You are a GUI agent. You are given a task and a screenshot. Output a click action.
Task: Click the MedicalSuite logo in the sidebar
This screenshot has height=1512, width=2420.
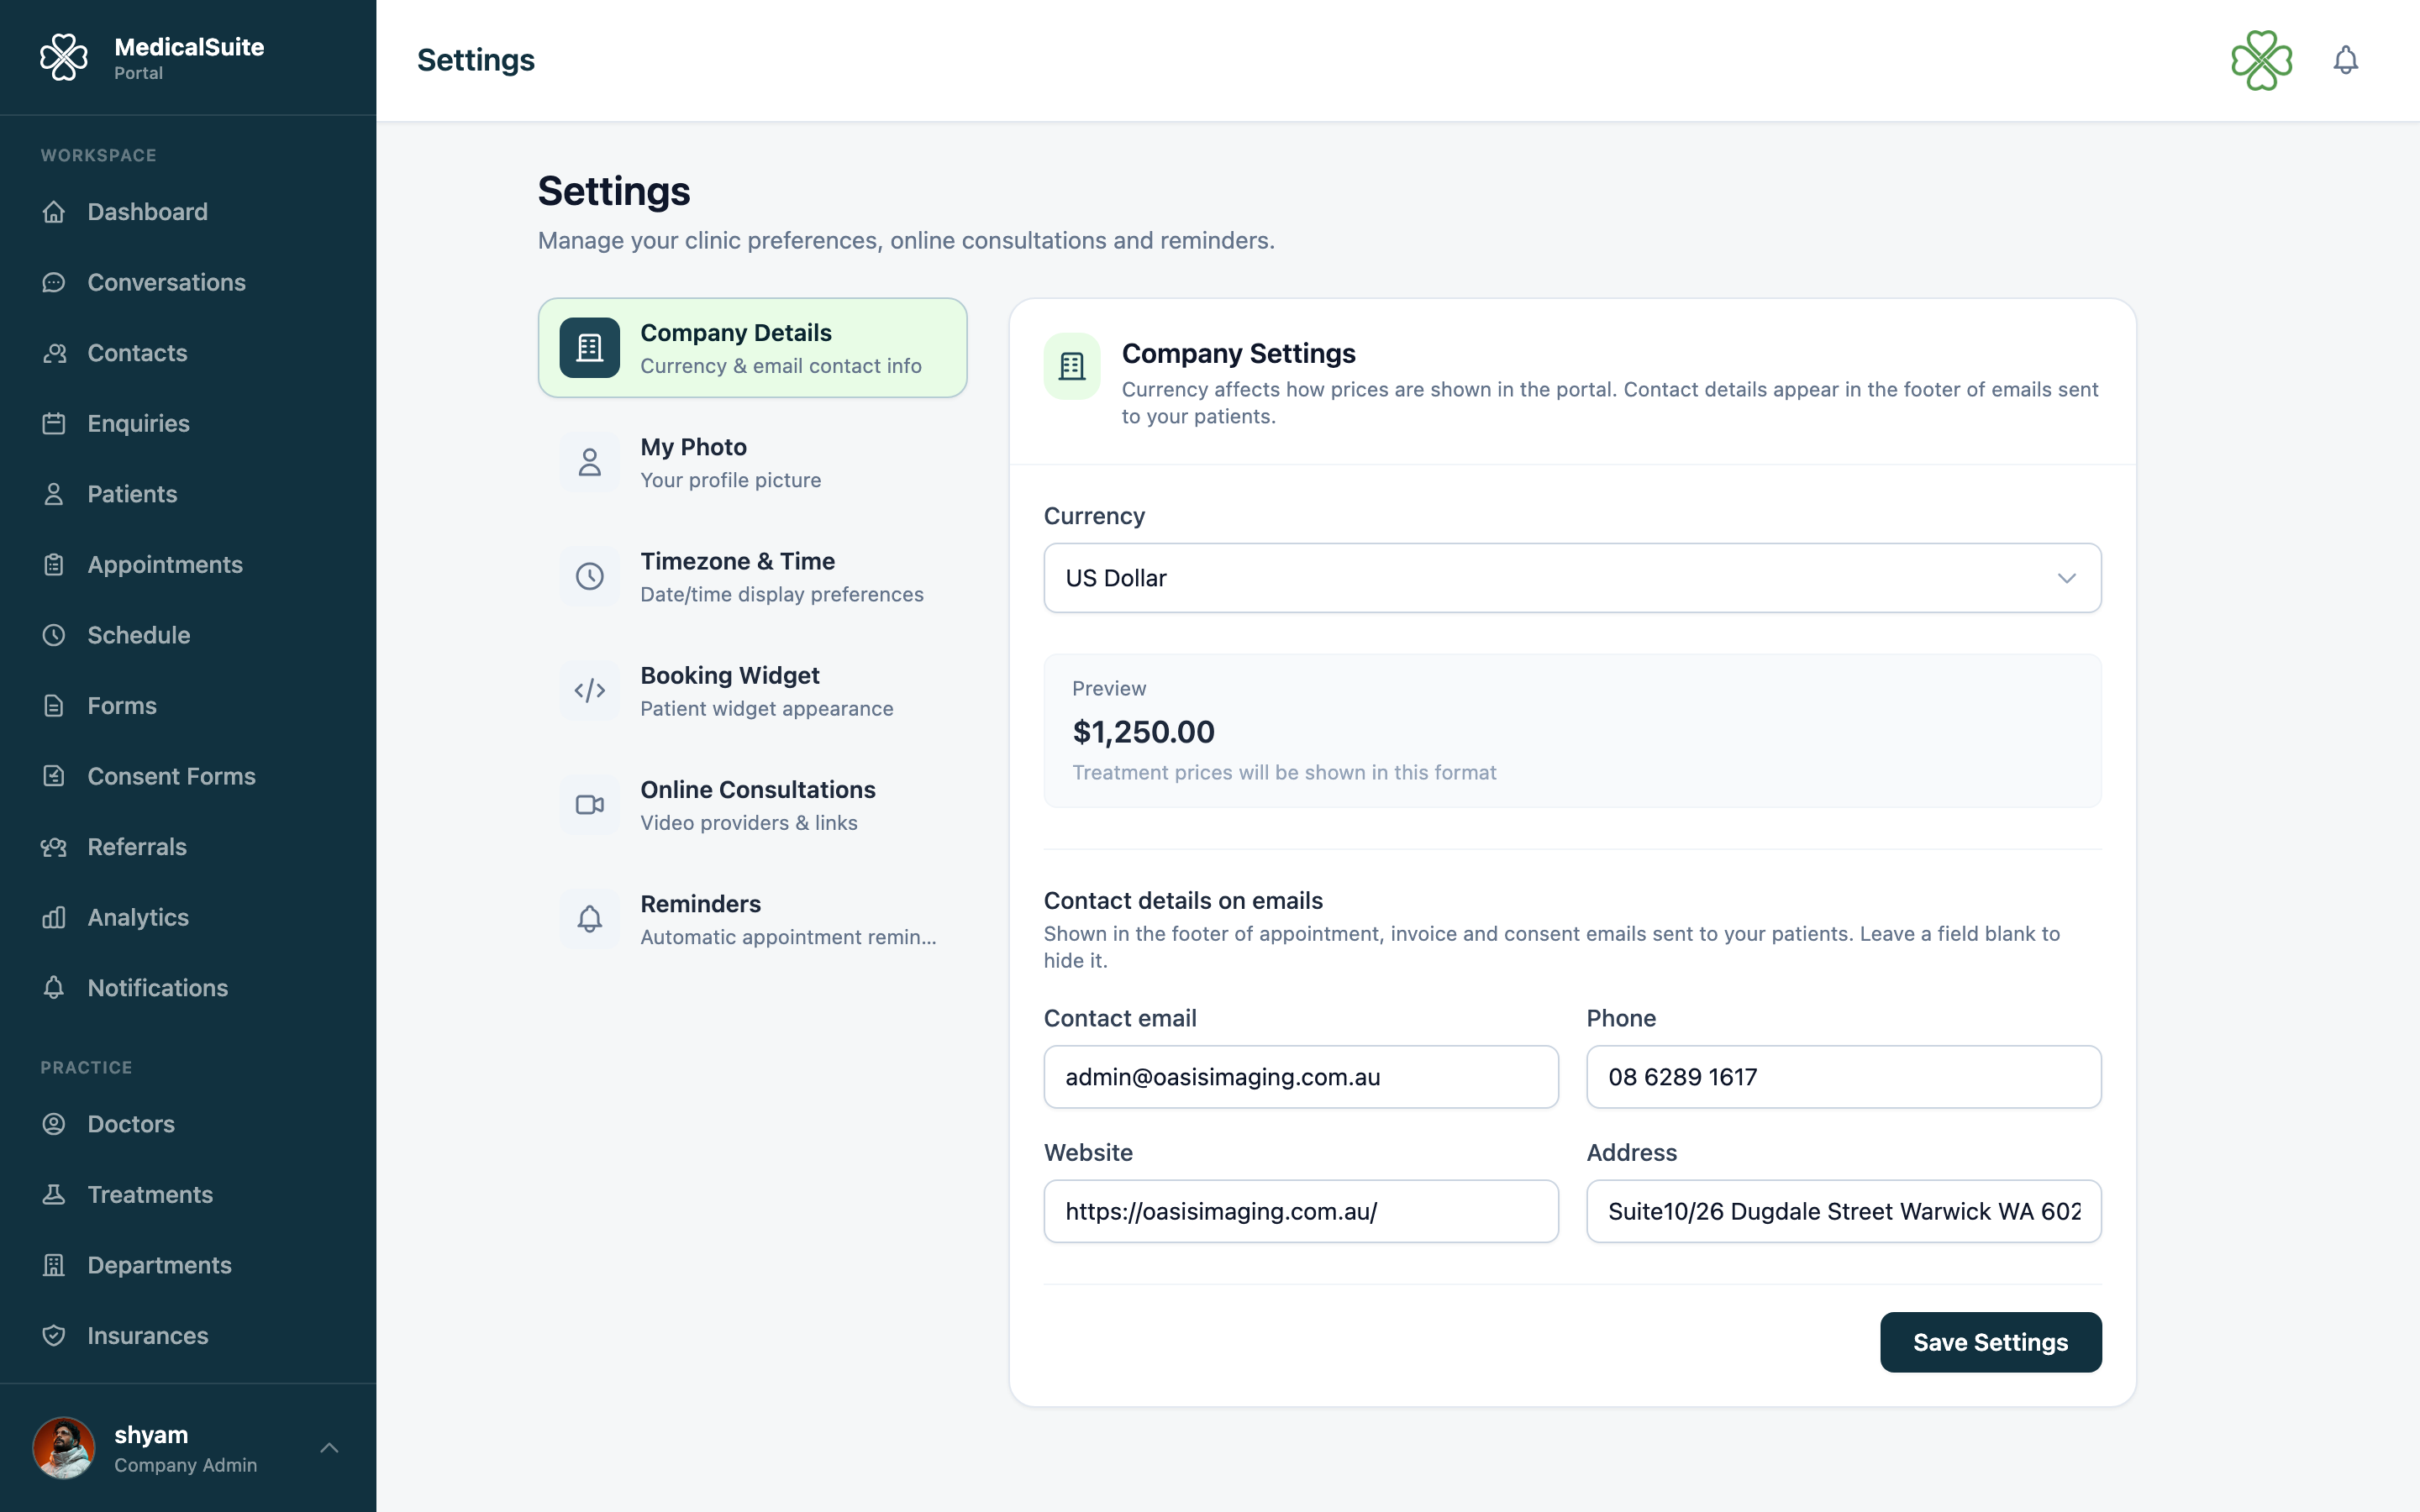click(64, 58)
